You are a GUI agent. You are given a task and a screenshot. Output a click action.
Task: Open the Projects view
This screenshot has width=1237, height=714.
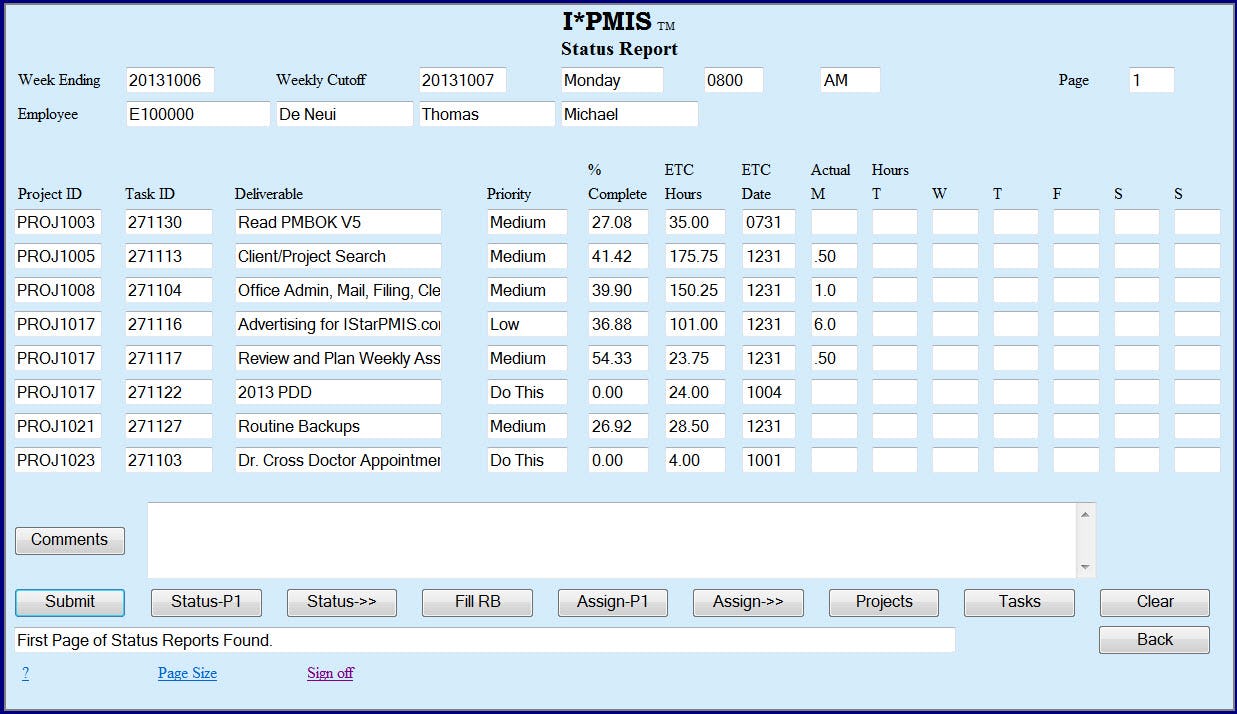click(883, 602)
